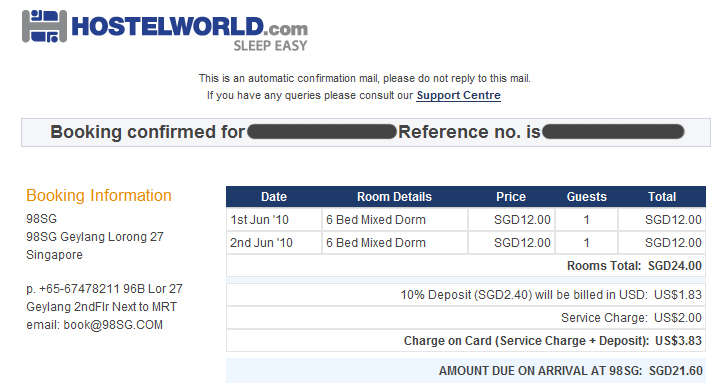Click the 10% Deposit US$1.83 row
The height and width of the screenshot is (392, 725).
[466, 294]
